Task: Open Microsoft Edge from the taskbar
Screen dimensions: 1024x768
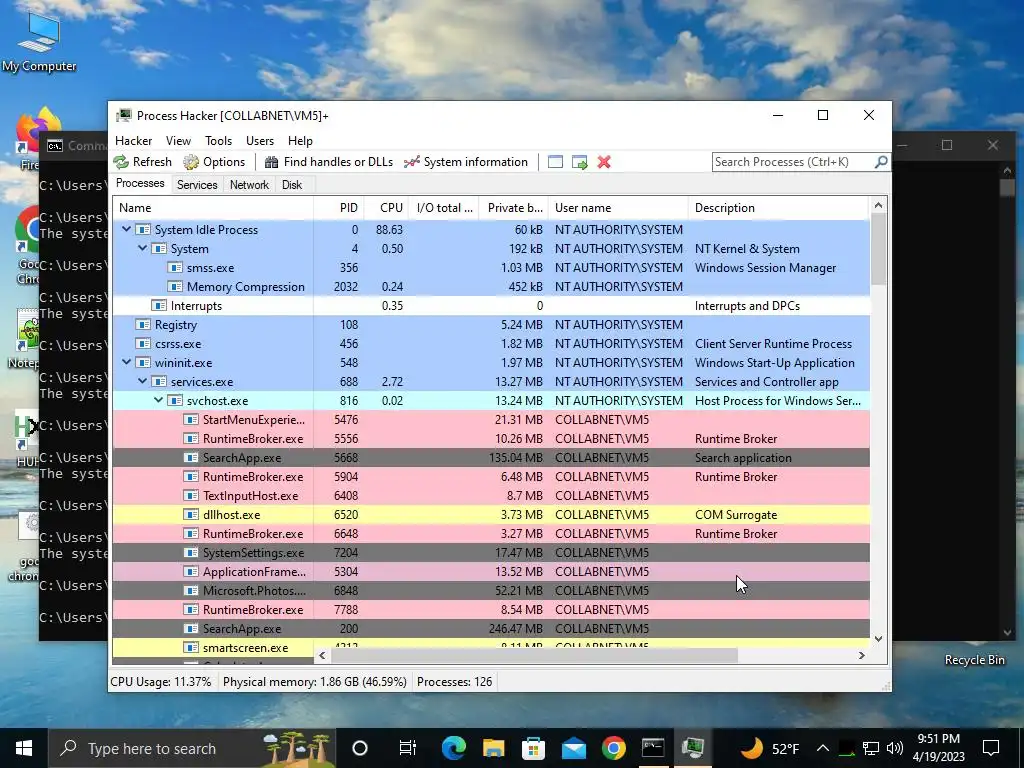Action: tap(453, 748)
